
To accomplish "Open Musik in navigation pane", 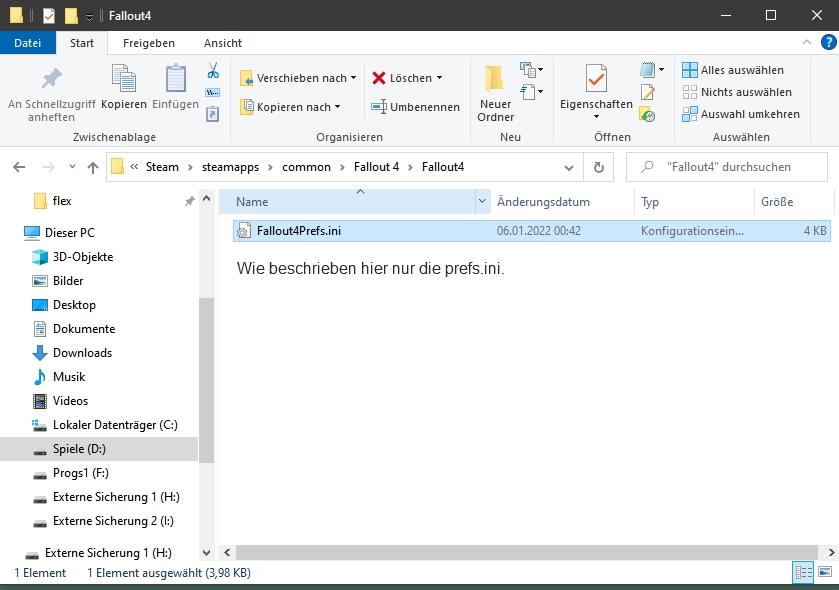I will click(68, 377).
